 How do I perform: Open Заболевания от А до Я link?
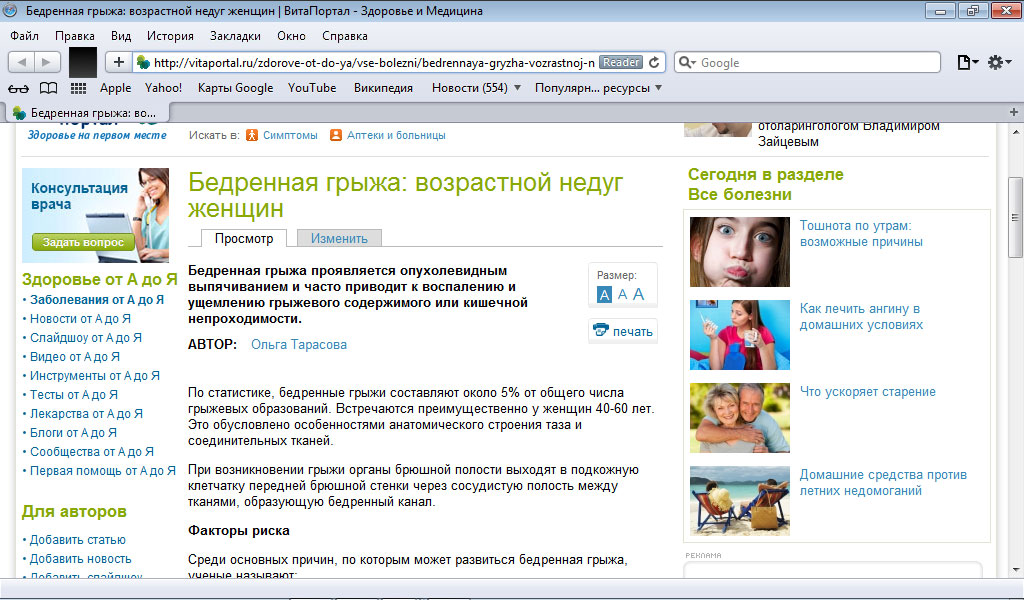click(x=97, y=300)
